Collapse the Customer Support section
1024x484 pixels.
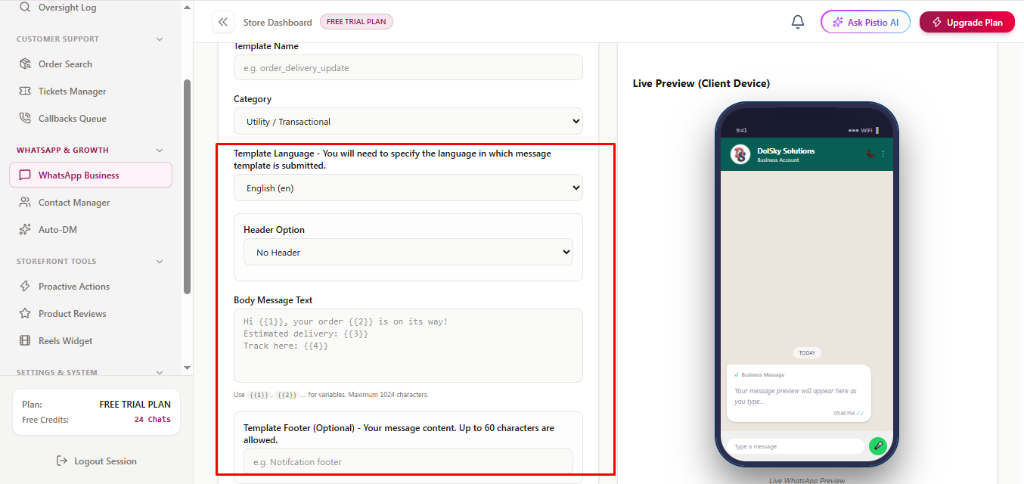[160, 39]
